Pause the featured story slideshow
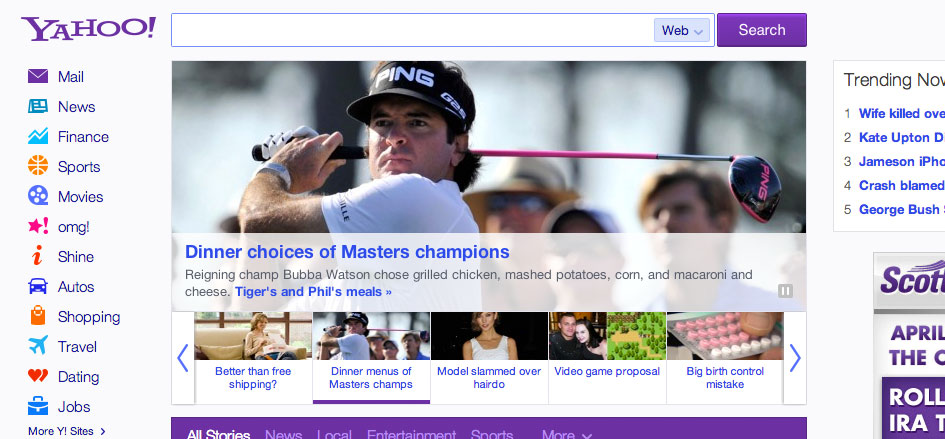Viewport: 945px width, 439px height. coord(785,291)
